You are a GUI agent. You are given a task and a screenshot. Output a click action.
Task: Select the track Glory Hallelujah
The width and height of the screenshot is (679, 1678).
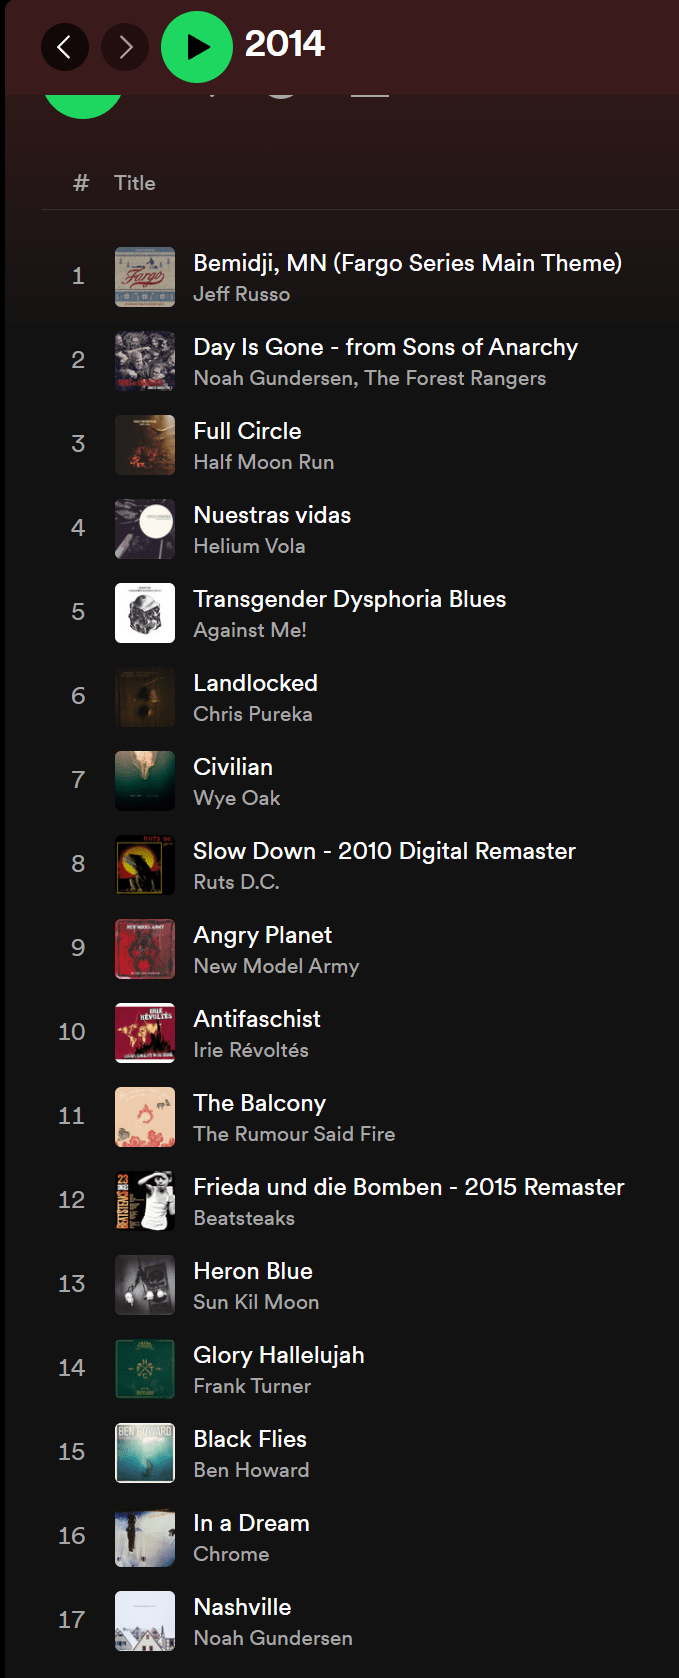pyautogui.click(x=278, y=1355)
